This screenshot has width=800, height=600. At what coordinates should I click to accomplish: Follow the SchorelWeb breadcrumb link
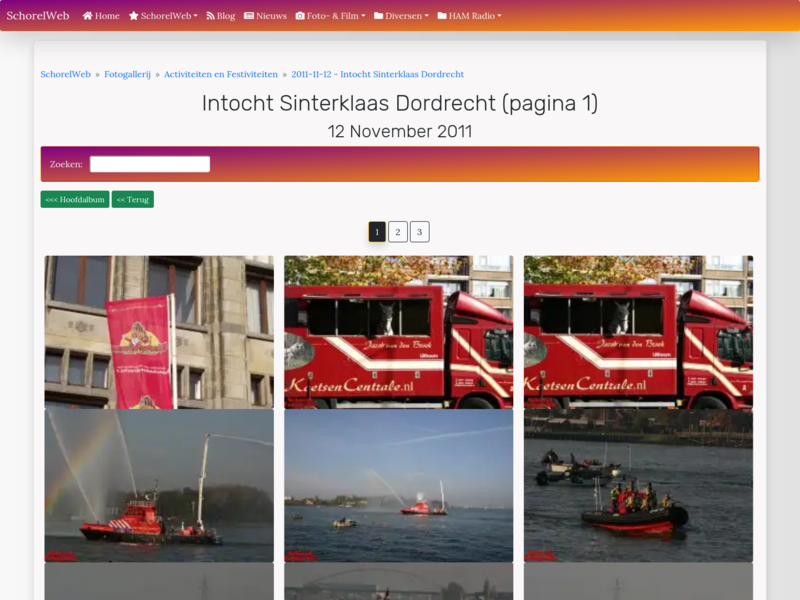[65, 74]
